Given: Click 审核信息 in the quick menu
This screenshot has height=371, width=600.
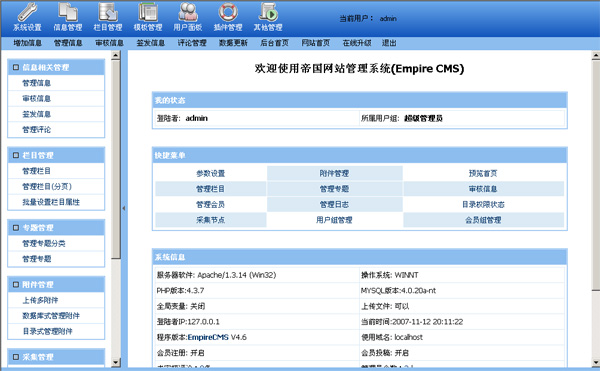Looking at the screenshot, I should (483, 189).
